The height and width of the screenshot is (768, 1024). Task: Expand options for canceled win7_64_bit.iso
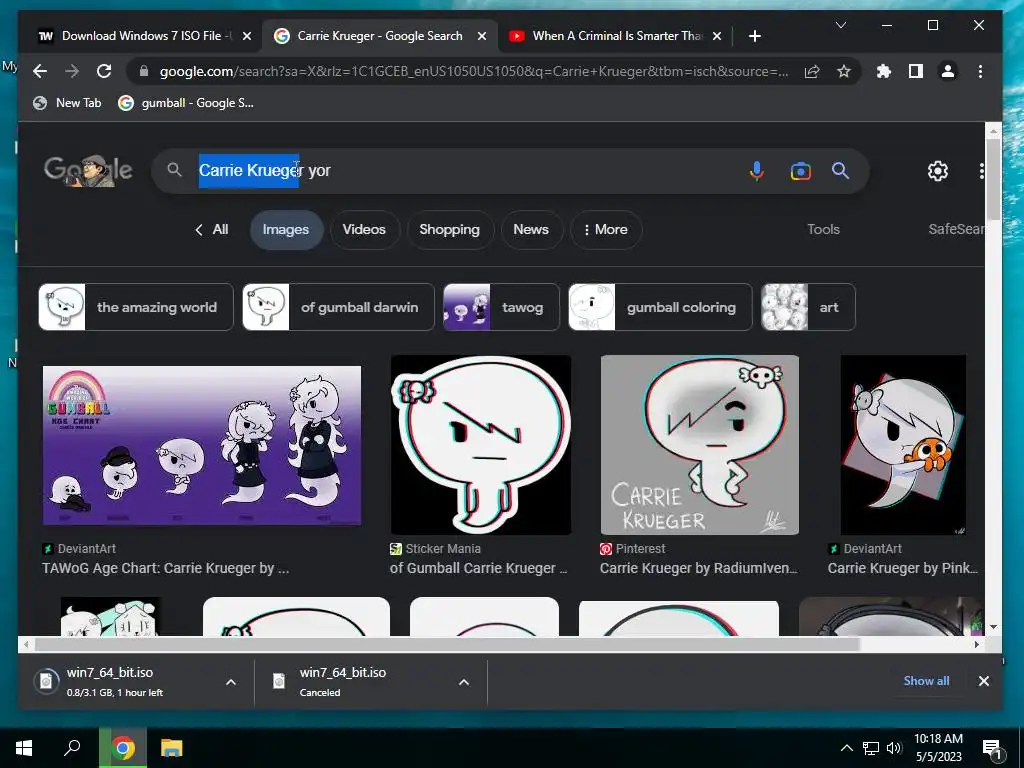464,682
